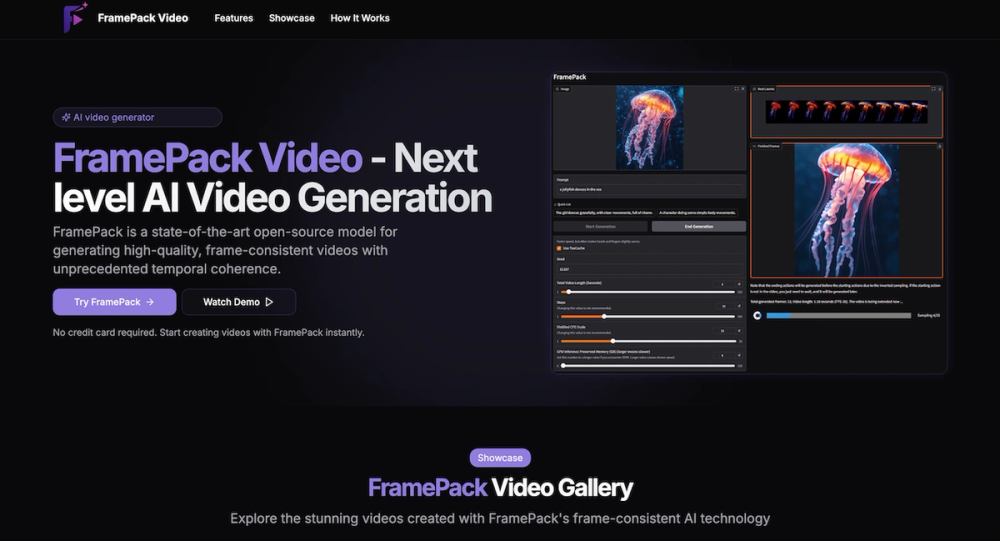Click the FramePack Video brand name in header
Screen dimensions: 1000x541
click(x=143, y=18)
